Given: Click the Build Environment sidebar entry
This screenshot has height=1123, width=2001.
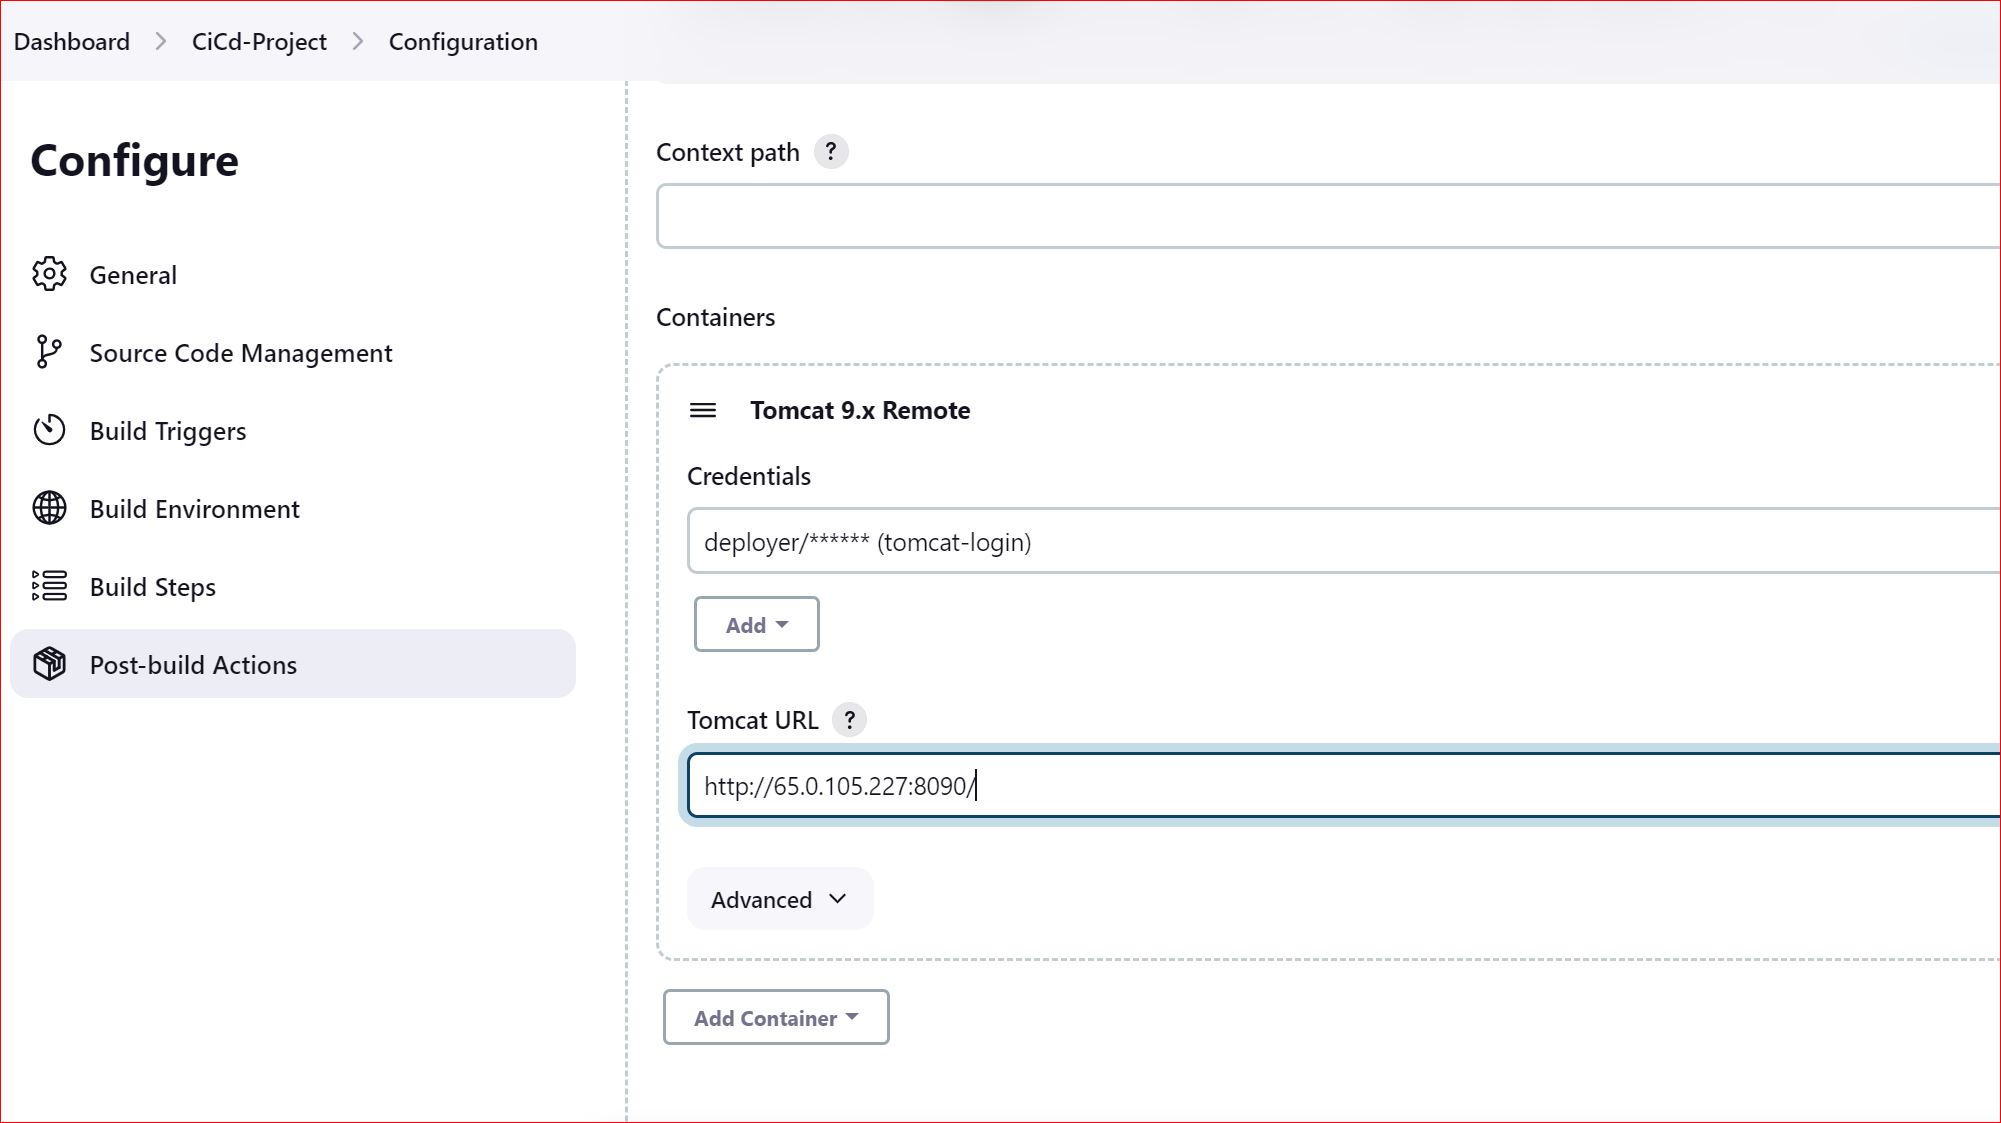Looking at the screenshot, I should pyautogui.click(x=194, y=508).
